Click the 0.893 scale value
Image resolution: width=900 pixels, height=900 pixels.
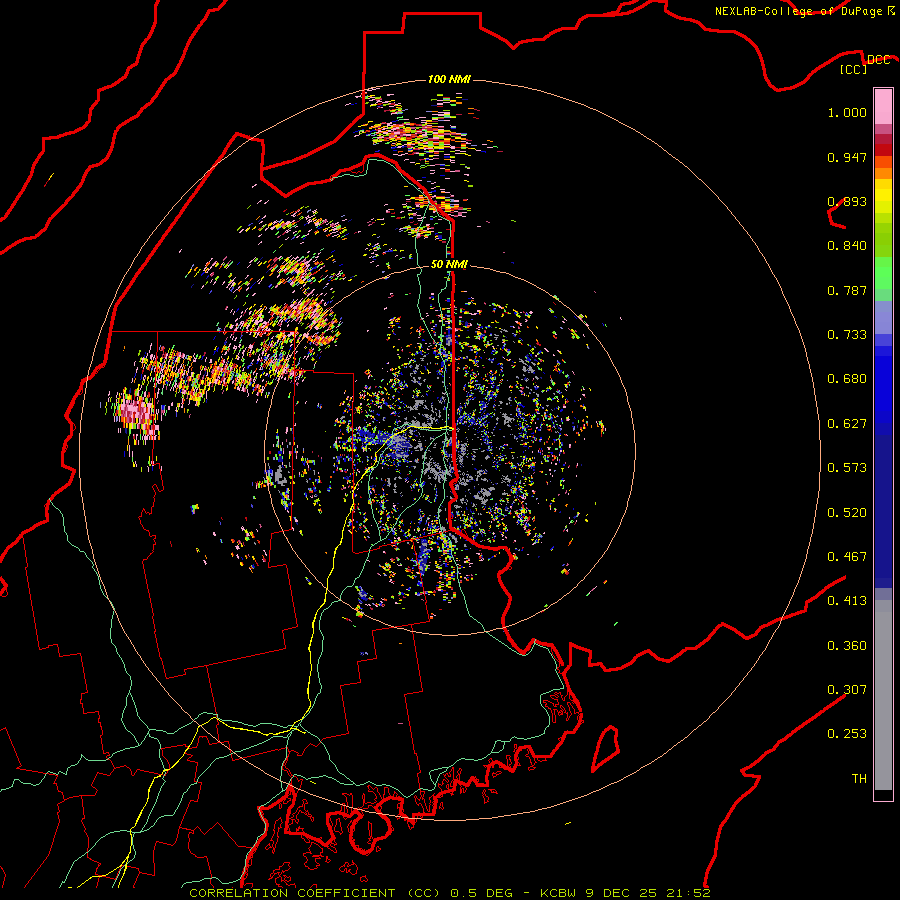(847, 201)
